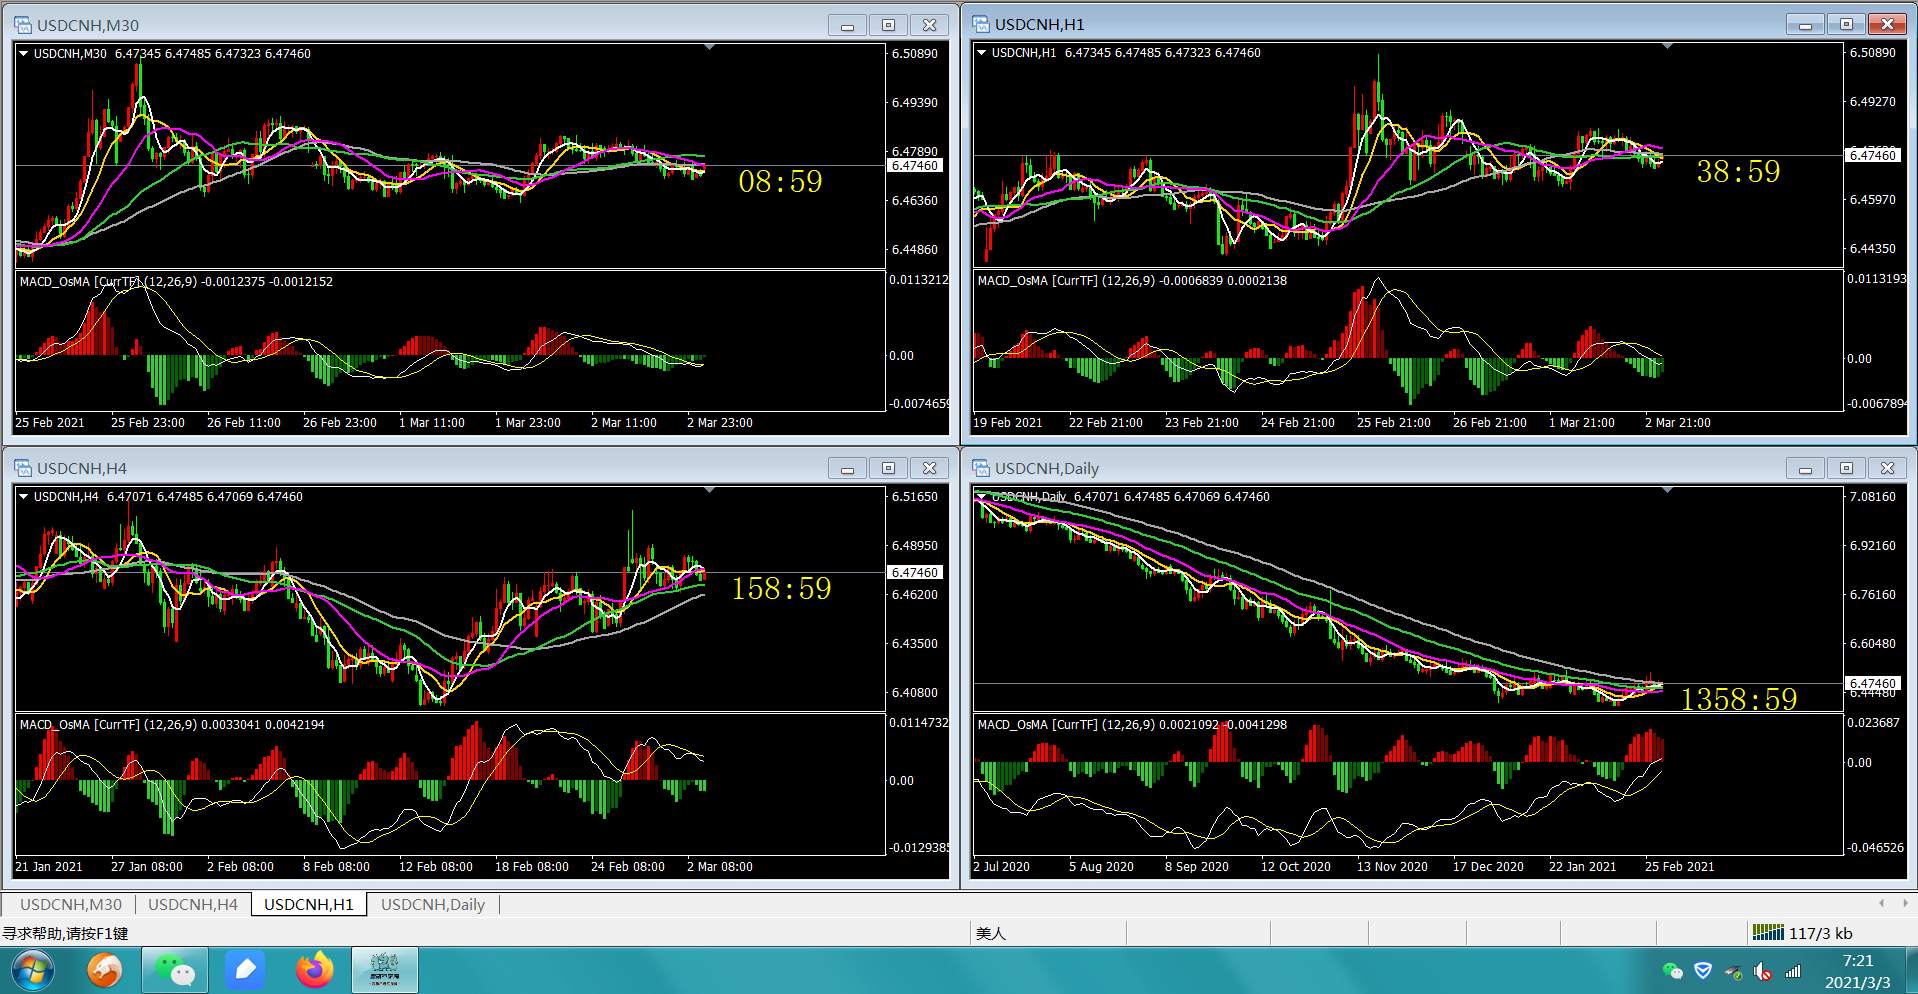This screenshot has height=994, width=1918.
Task: Click the muted speaker volume tray icon
Action: [1763, 972]
